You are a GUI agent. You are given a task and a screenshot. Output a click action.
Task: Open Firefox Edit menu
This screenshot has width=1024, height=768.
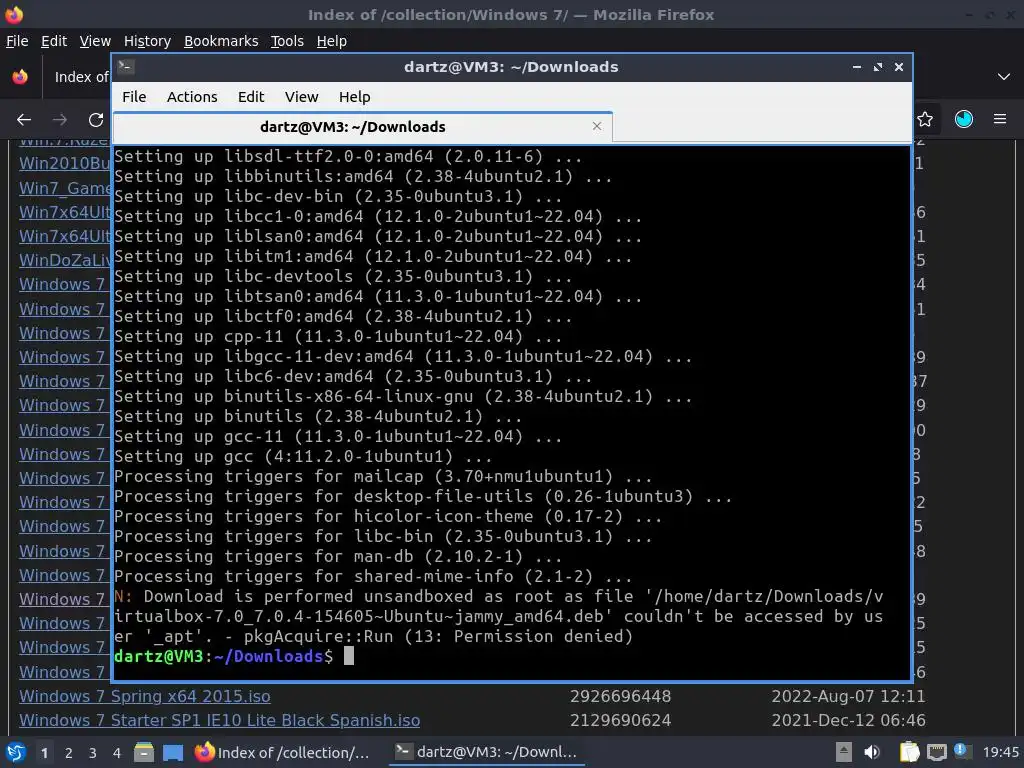(54, 41)
